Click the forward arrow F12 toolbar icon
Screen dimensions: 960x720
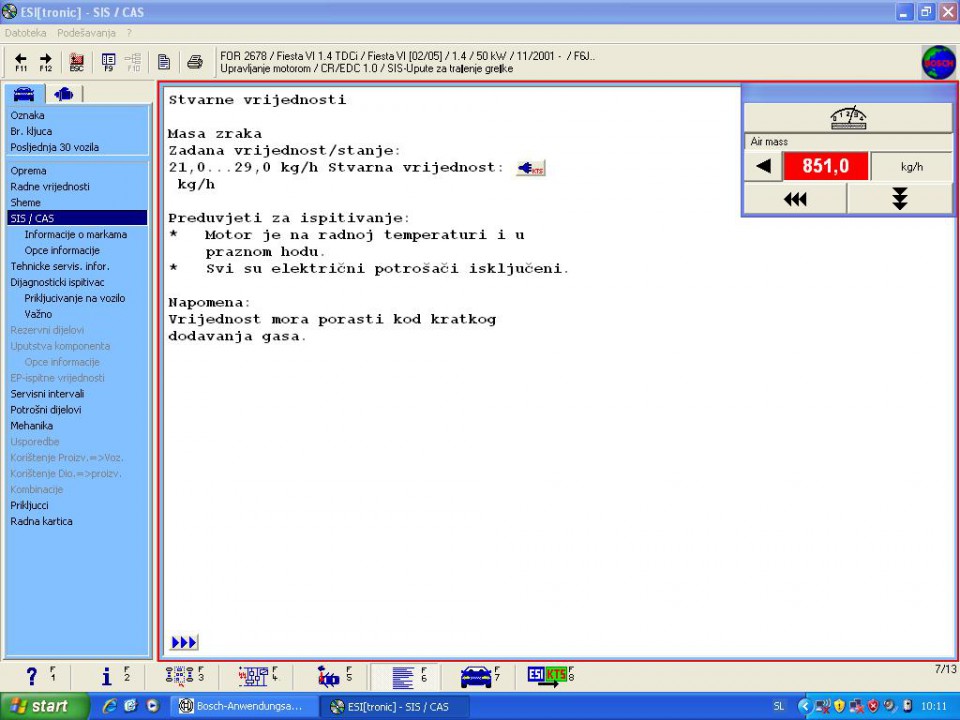pyautogui.click(x=46, y=62)
